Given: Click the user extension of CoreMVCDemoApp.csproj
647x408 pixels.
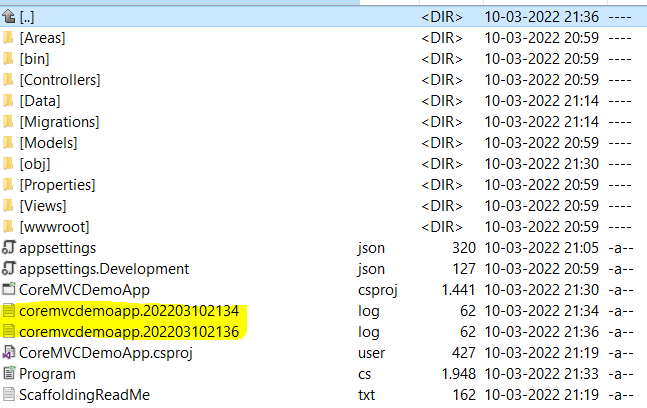Looking at the screenshot, I should coord(371,353).
